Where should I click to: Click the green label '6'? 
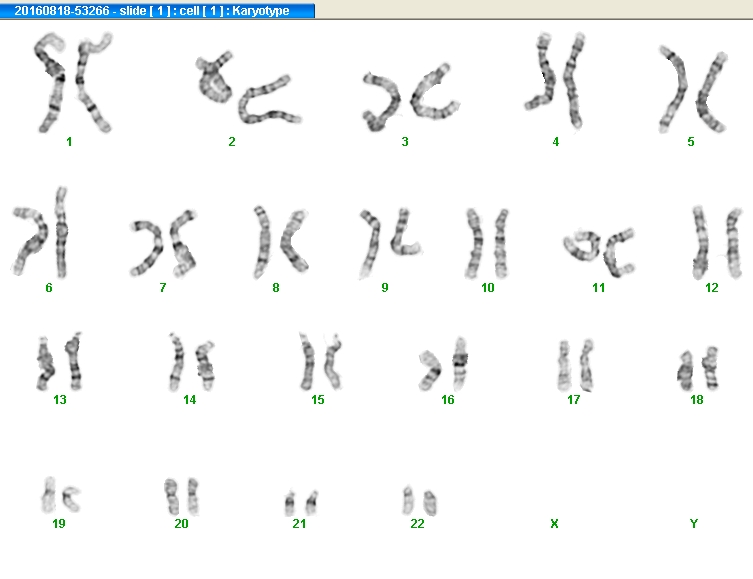coord(49,288)
